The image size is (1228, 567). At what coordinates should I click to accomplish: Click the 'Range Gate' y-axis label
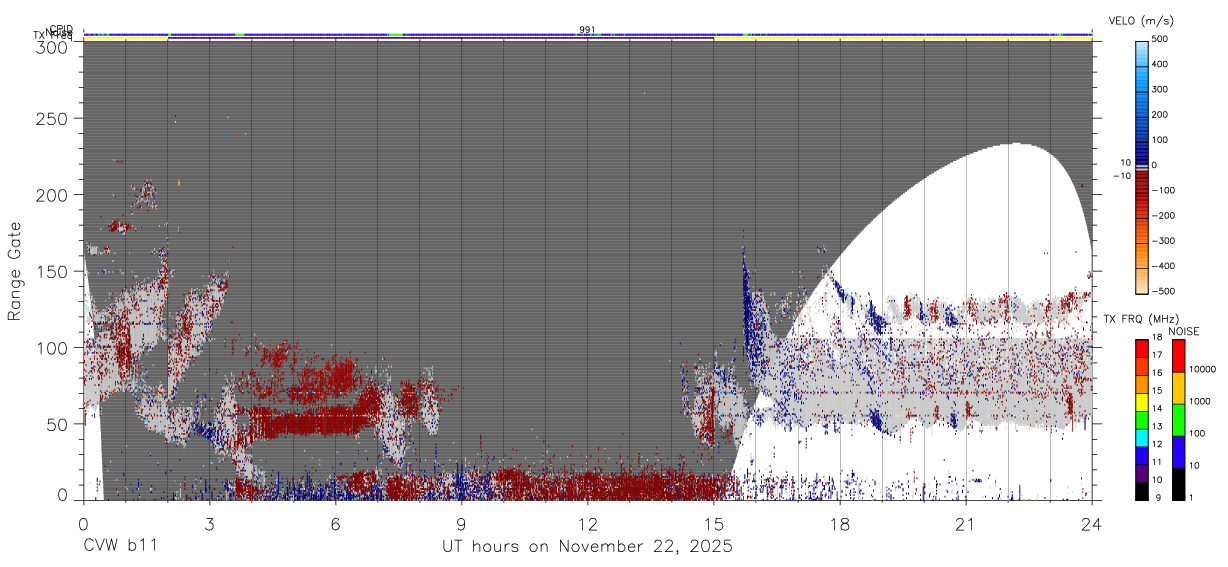pyautogui.click(x=15, y=270)
